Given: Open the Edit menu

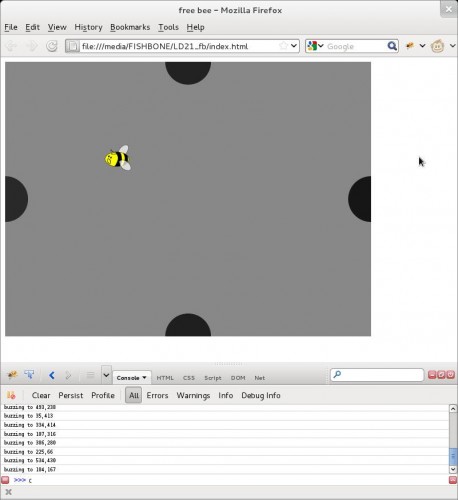Looking at the screenshot, I should tap(32, 27).
